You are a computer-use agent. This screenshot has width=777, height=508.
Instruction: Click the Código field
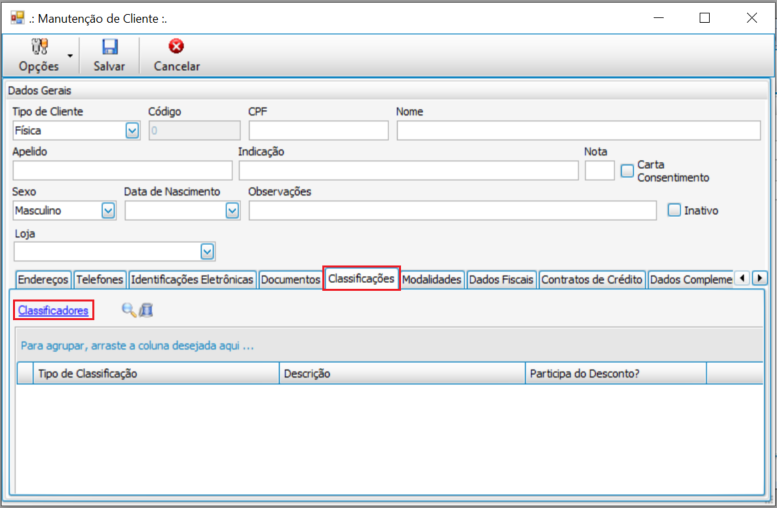point(194,131)
